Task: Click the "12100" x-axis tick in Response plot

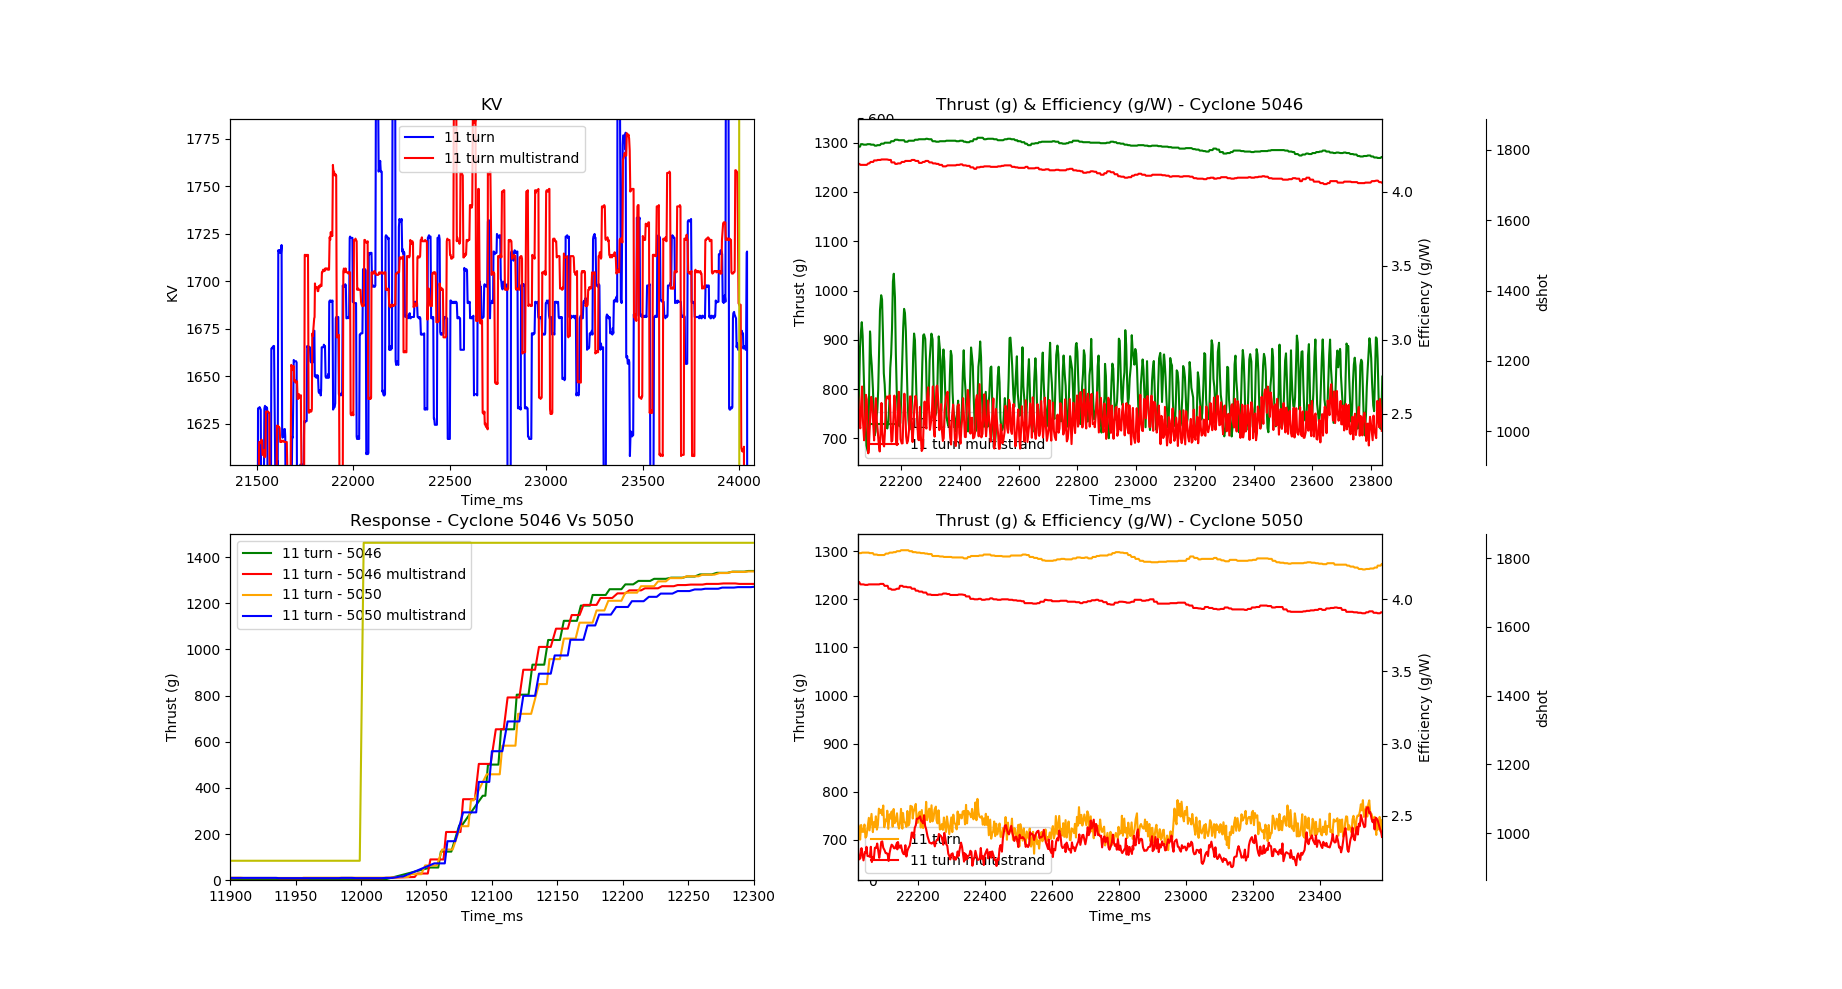Action: point(492,897)
